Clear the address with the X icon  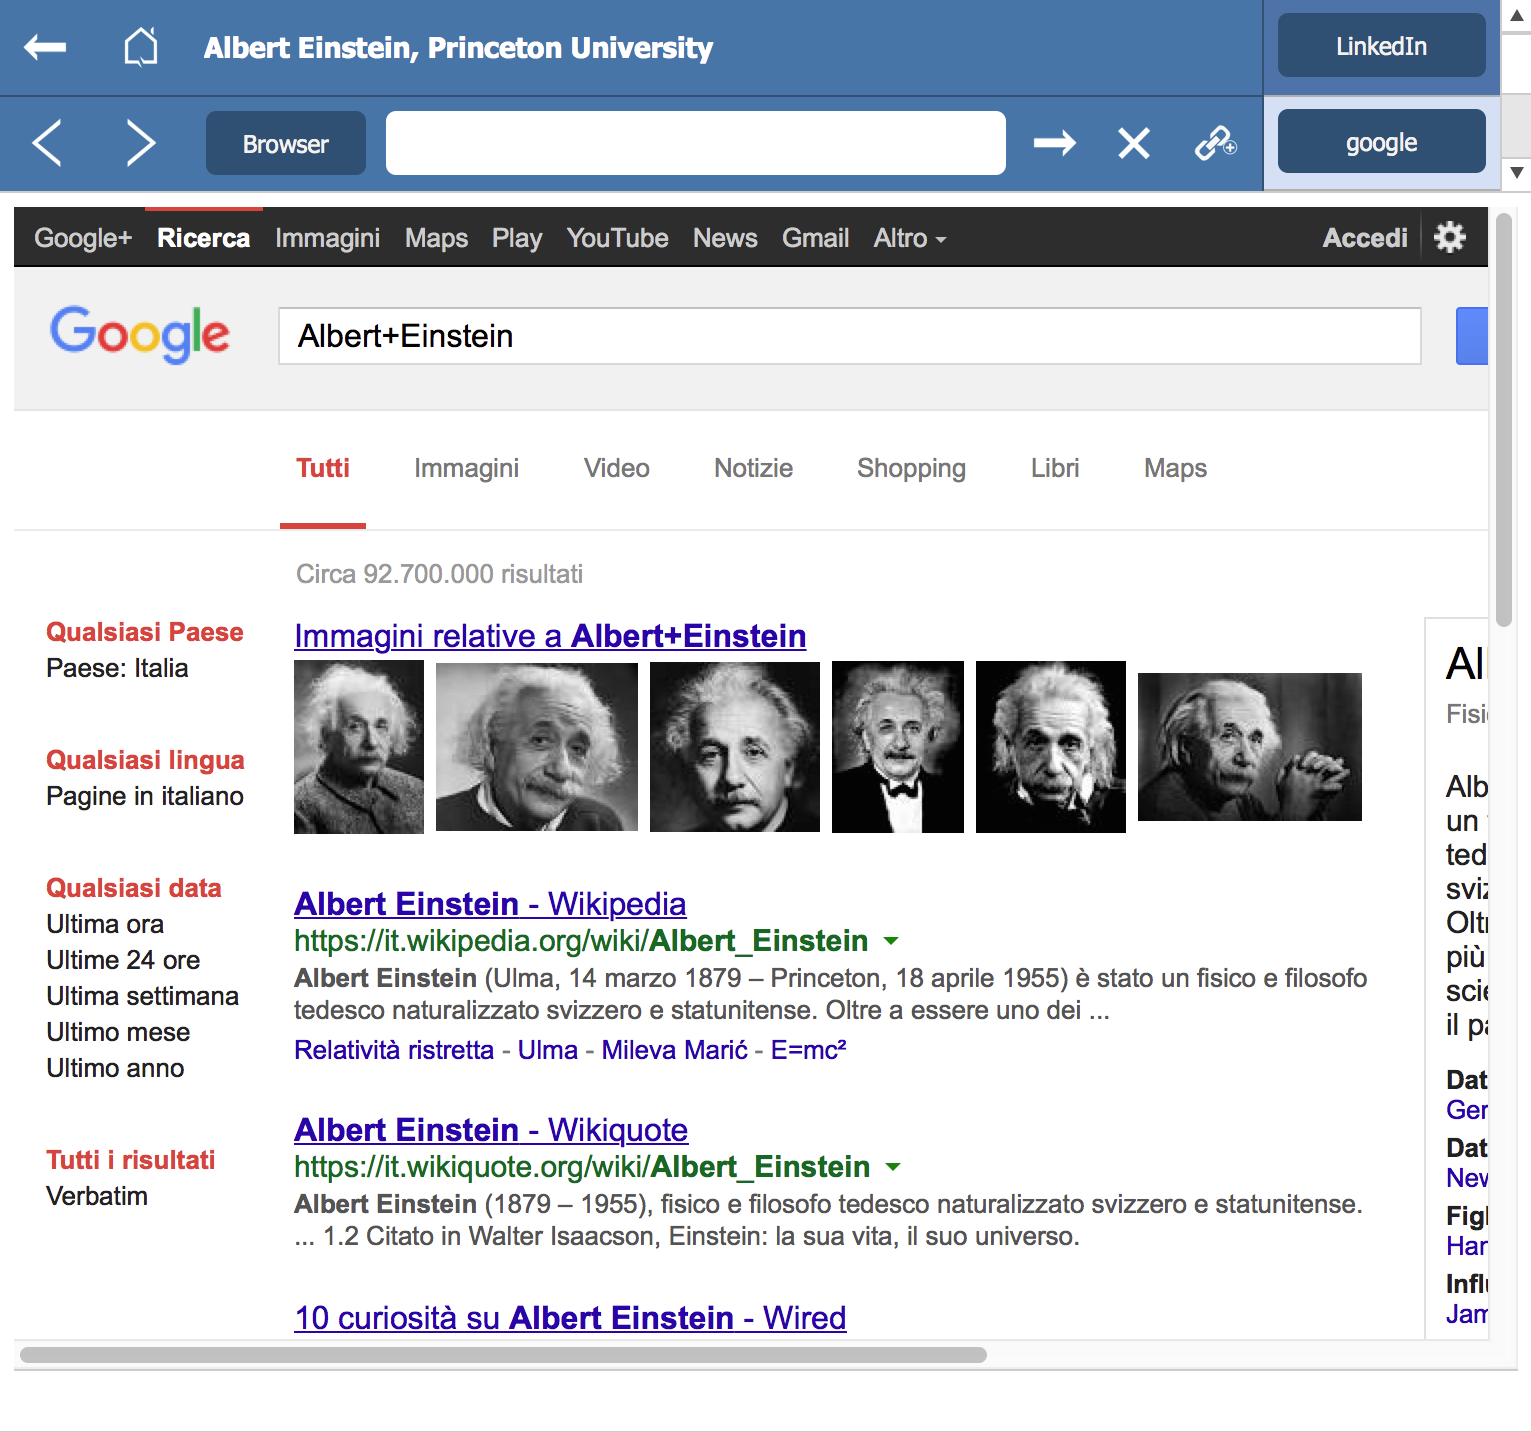tap(1134, 143)
